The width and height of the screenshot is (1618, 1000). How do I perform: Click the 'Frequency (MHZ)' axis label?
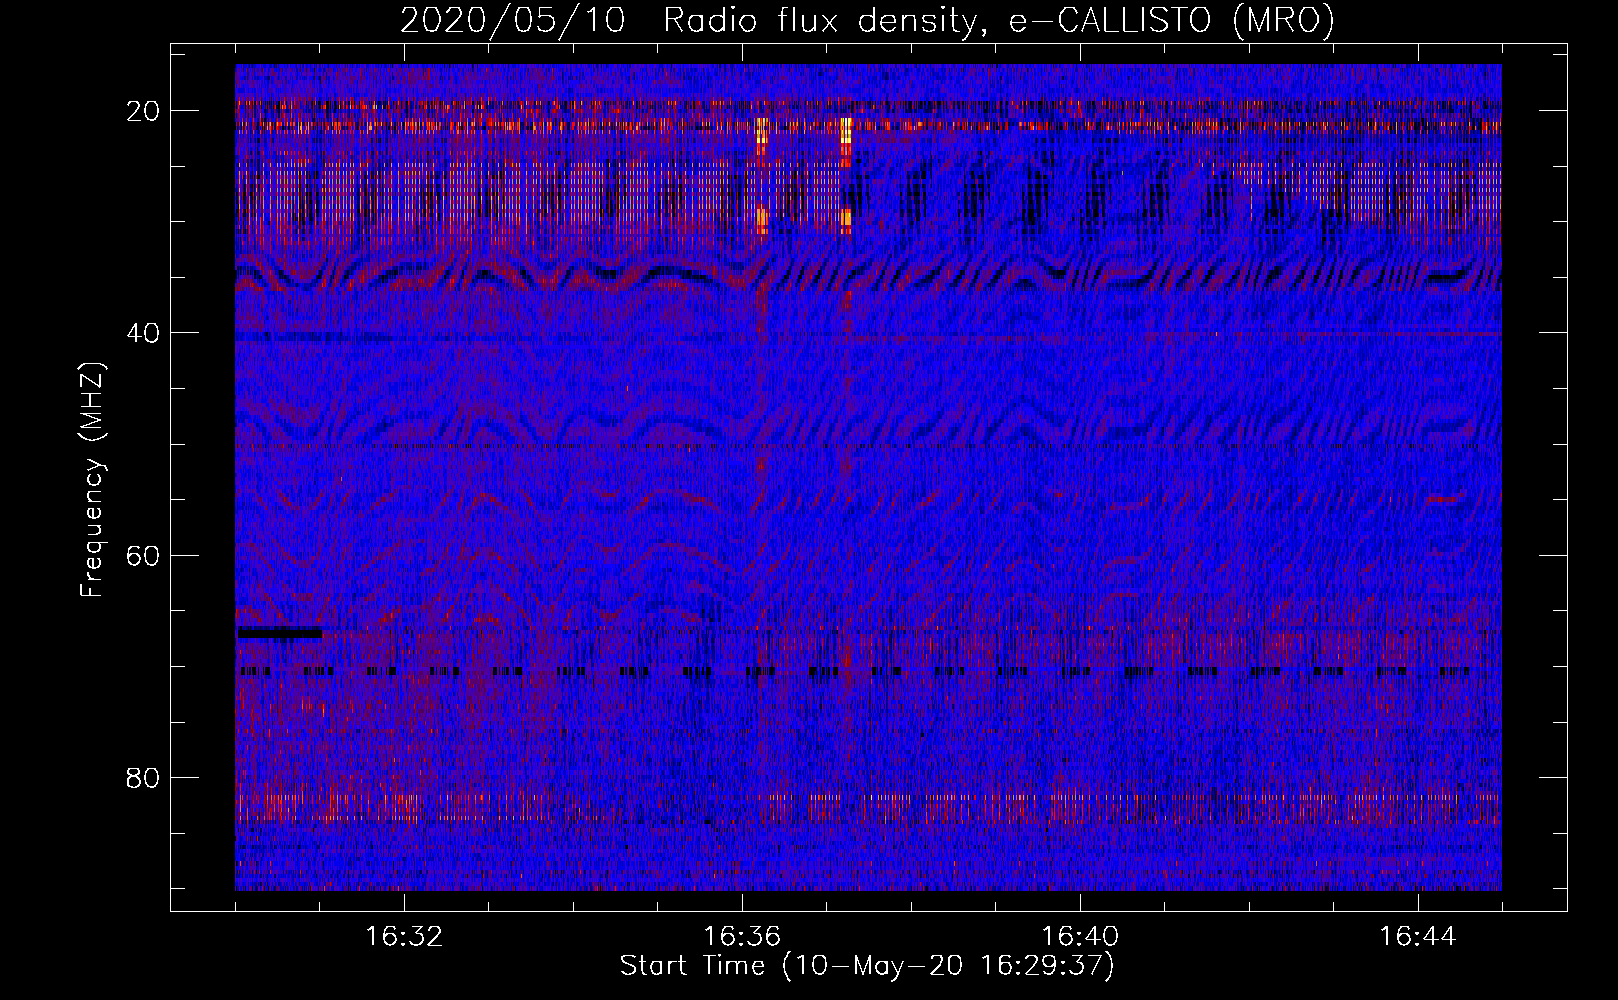[x=91, y=480]
